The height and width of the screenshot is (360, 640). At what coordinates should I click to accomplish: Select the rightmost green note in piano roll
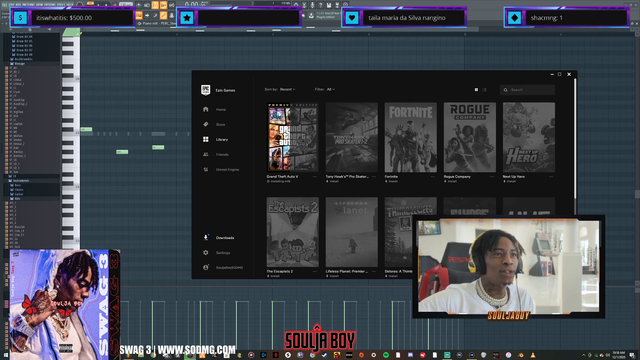pyautogui.click(x=158, y=147)
